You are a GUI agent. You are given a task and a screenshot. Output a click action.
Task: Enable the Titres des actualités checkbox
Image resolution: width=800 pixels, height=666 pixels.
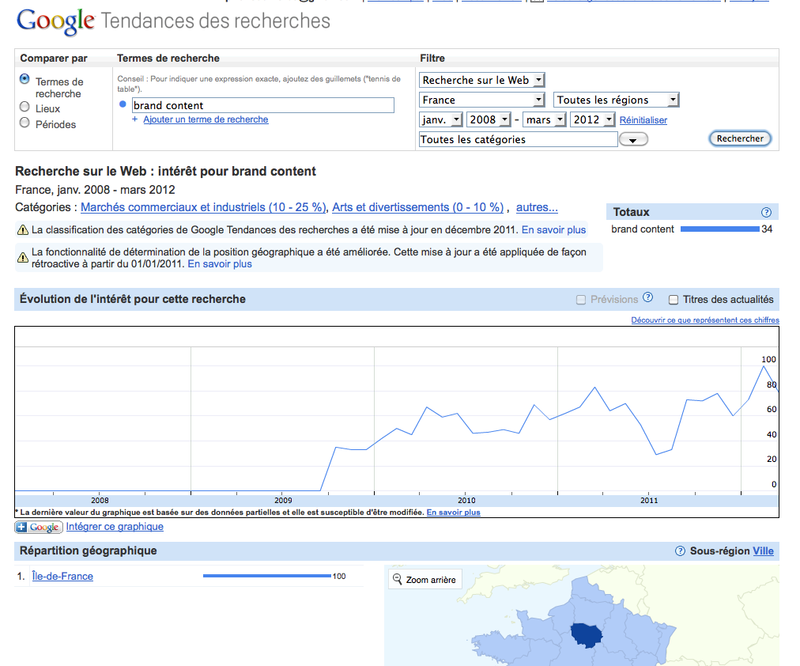click(673, 299)
